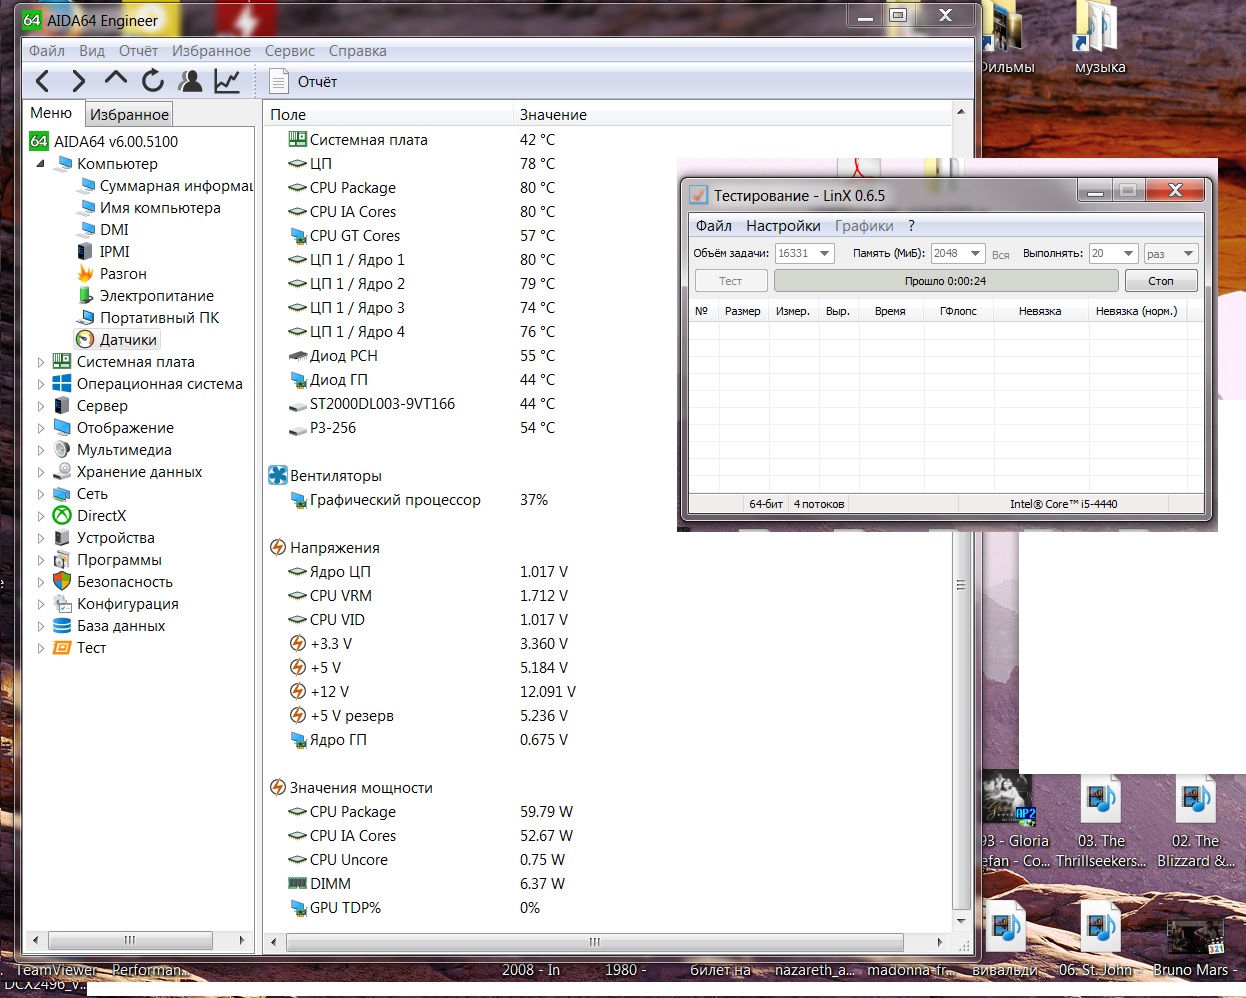
Task: Select the GPU TDP% row
Action: pos(606,908)
